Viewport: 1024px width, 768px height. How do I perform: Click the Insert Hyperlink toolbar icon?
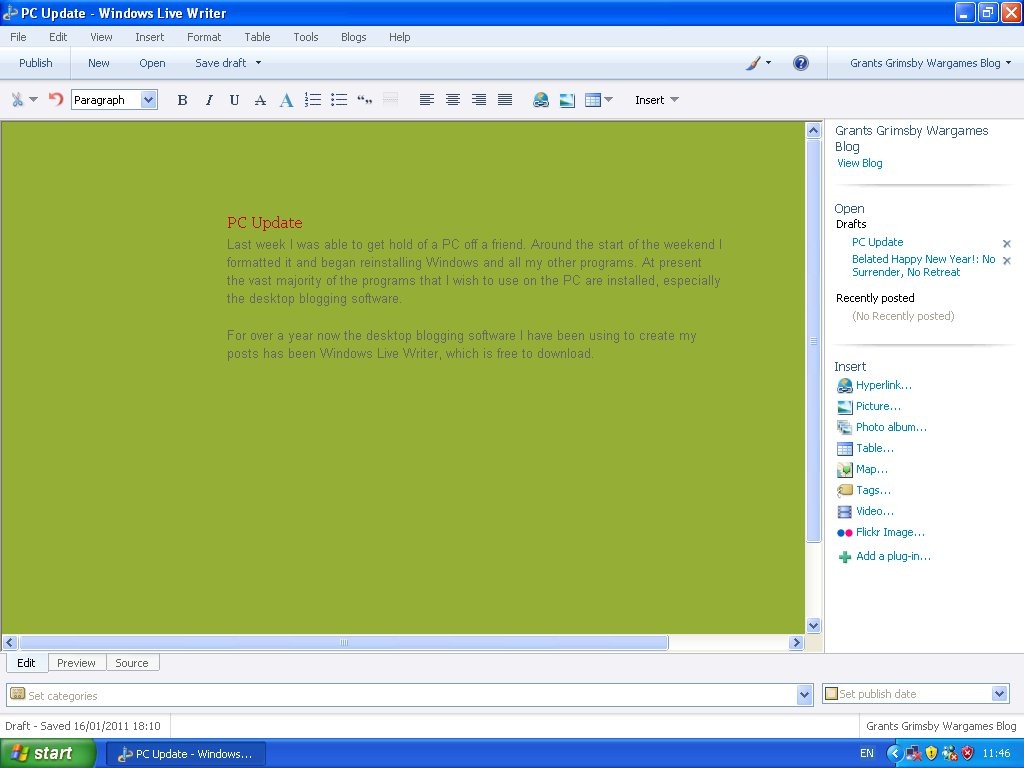tap(541, 100)
